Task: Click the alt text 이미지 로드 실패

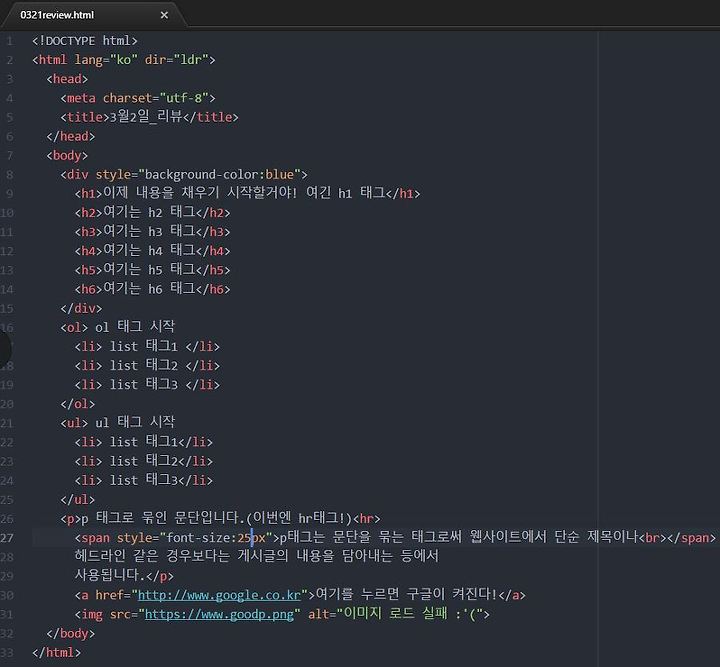Action: pyautogui.click(x=395, y=614)
